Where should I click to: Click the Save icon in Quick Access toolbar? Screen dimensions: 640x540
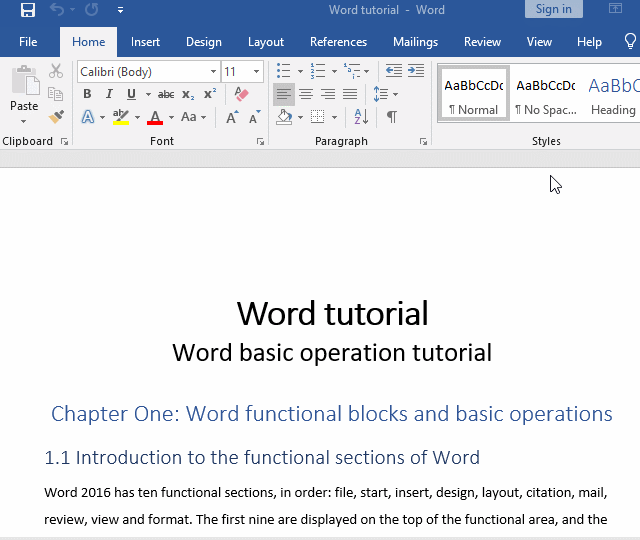point(28,10)
